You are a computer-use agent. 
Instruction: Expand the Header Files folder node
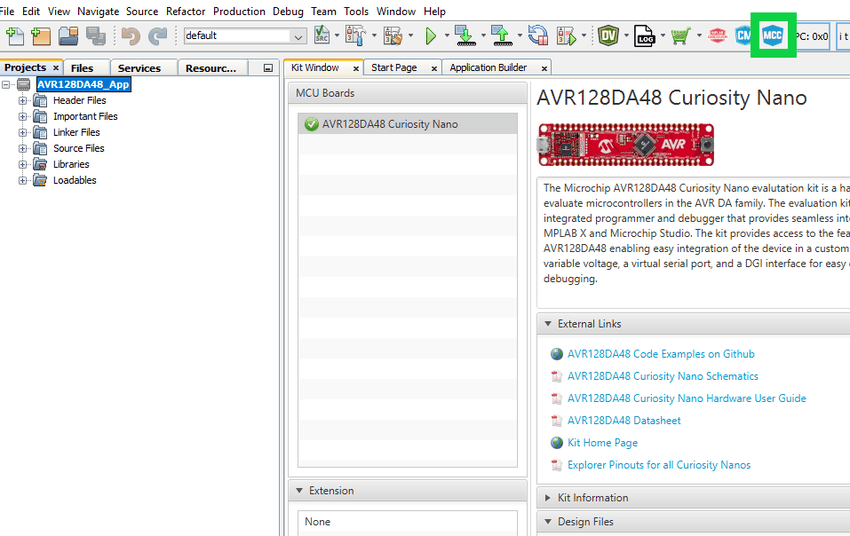[x=22, y=100]
